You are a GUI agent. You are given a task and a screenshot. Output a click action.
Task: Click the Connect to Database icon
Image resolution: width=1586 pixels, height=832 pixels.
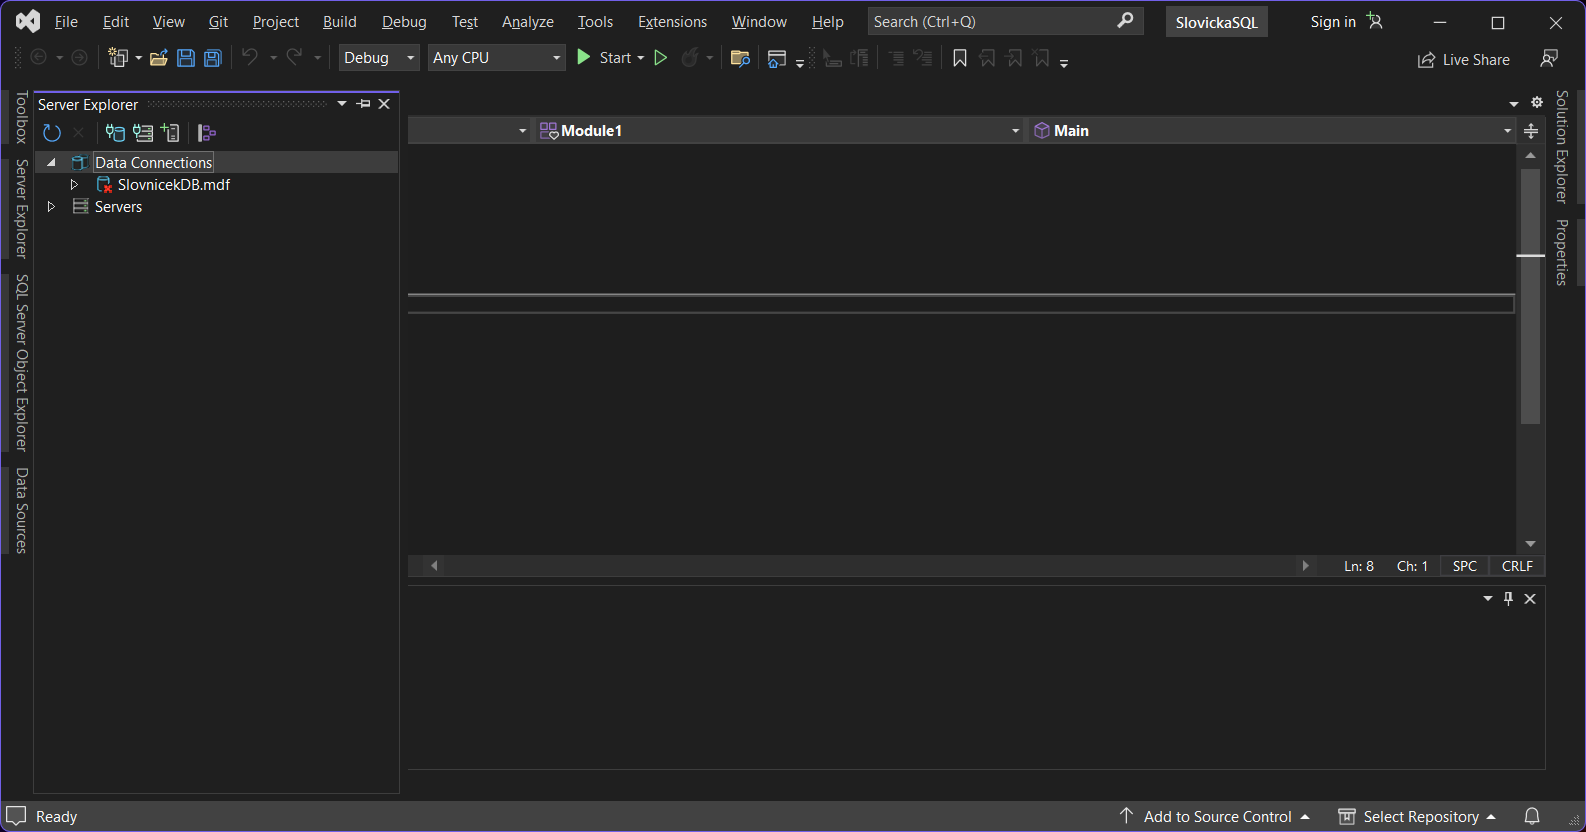tap(116, 133)
